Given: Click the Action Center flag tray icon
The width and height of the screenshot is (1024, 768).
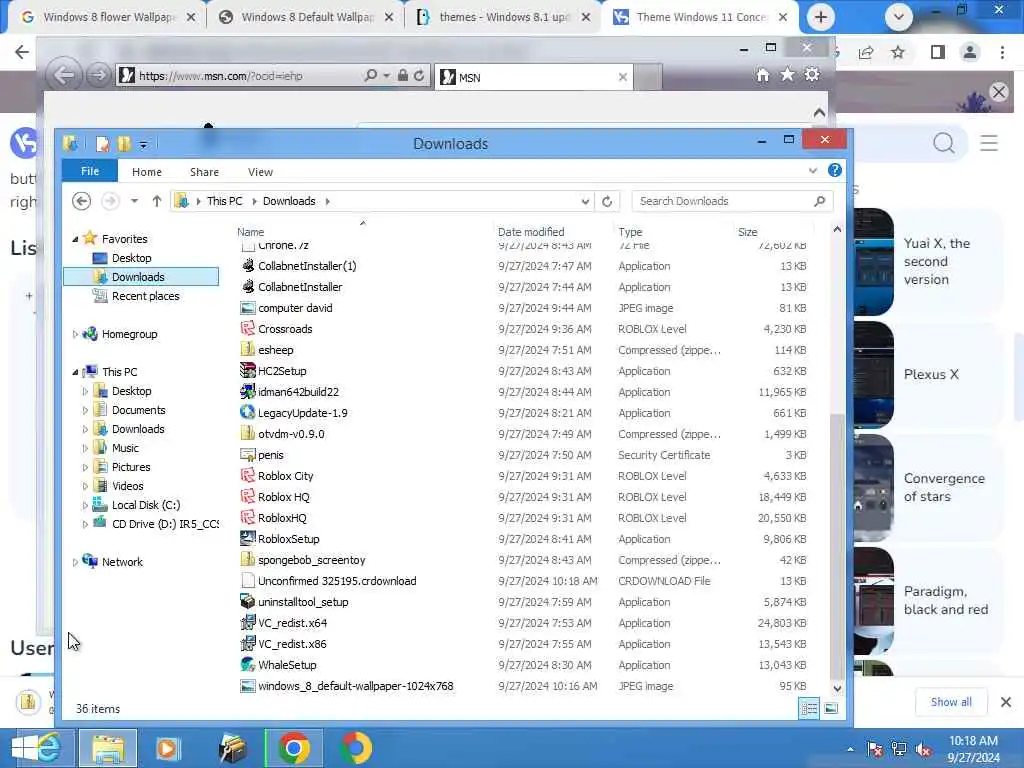Looking at the screenshot, I should 874,750.
